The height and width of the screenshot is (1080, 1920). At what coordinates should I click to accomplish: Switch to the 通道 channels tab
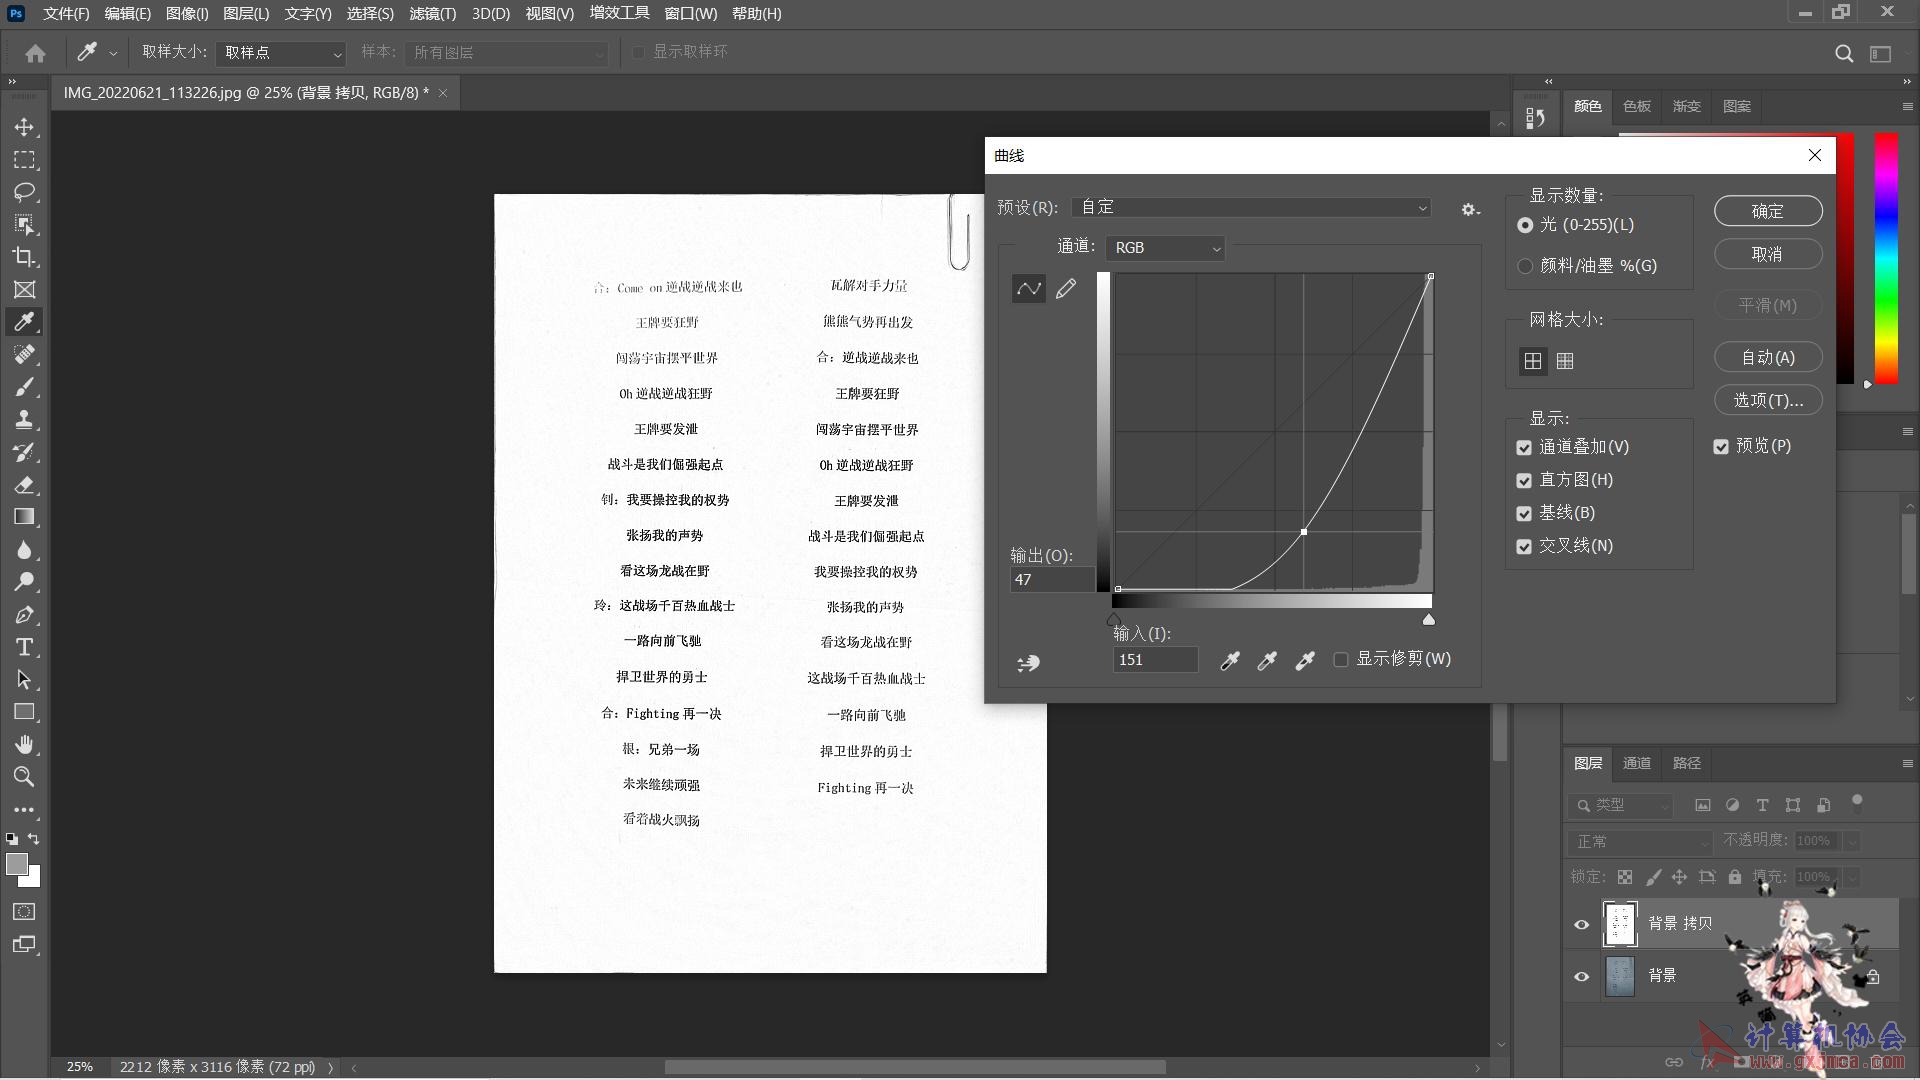[1636, 763]
